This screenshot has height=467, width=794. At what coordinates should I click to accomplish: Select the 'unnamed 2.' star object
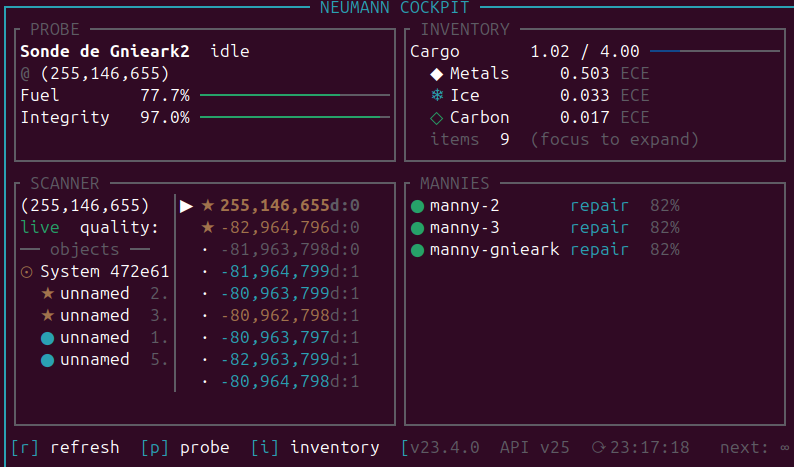104,293
